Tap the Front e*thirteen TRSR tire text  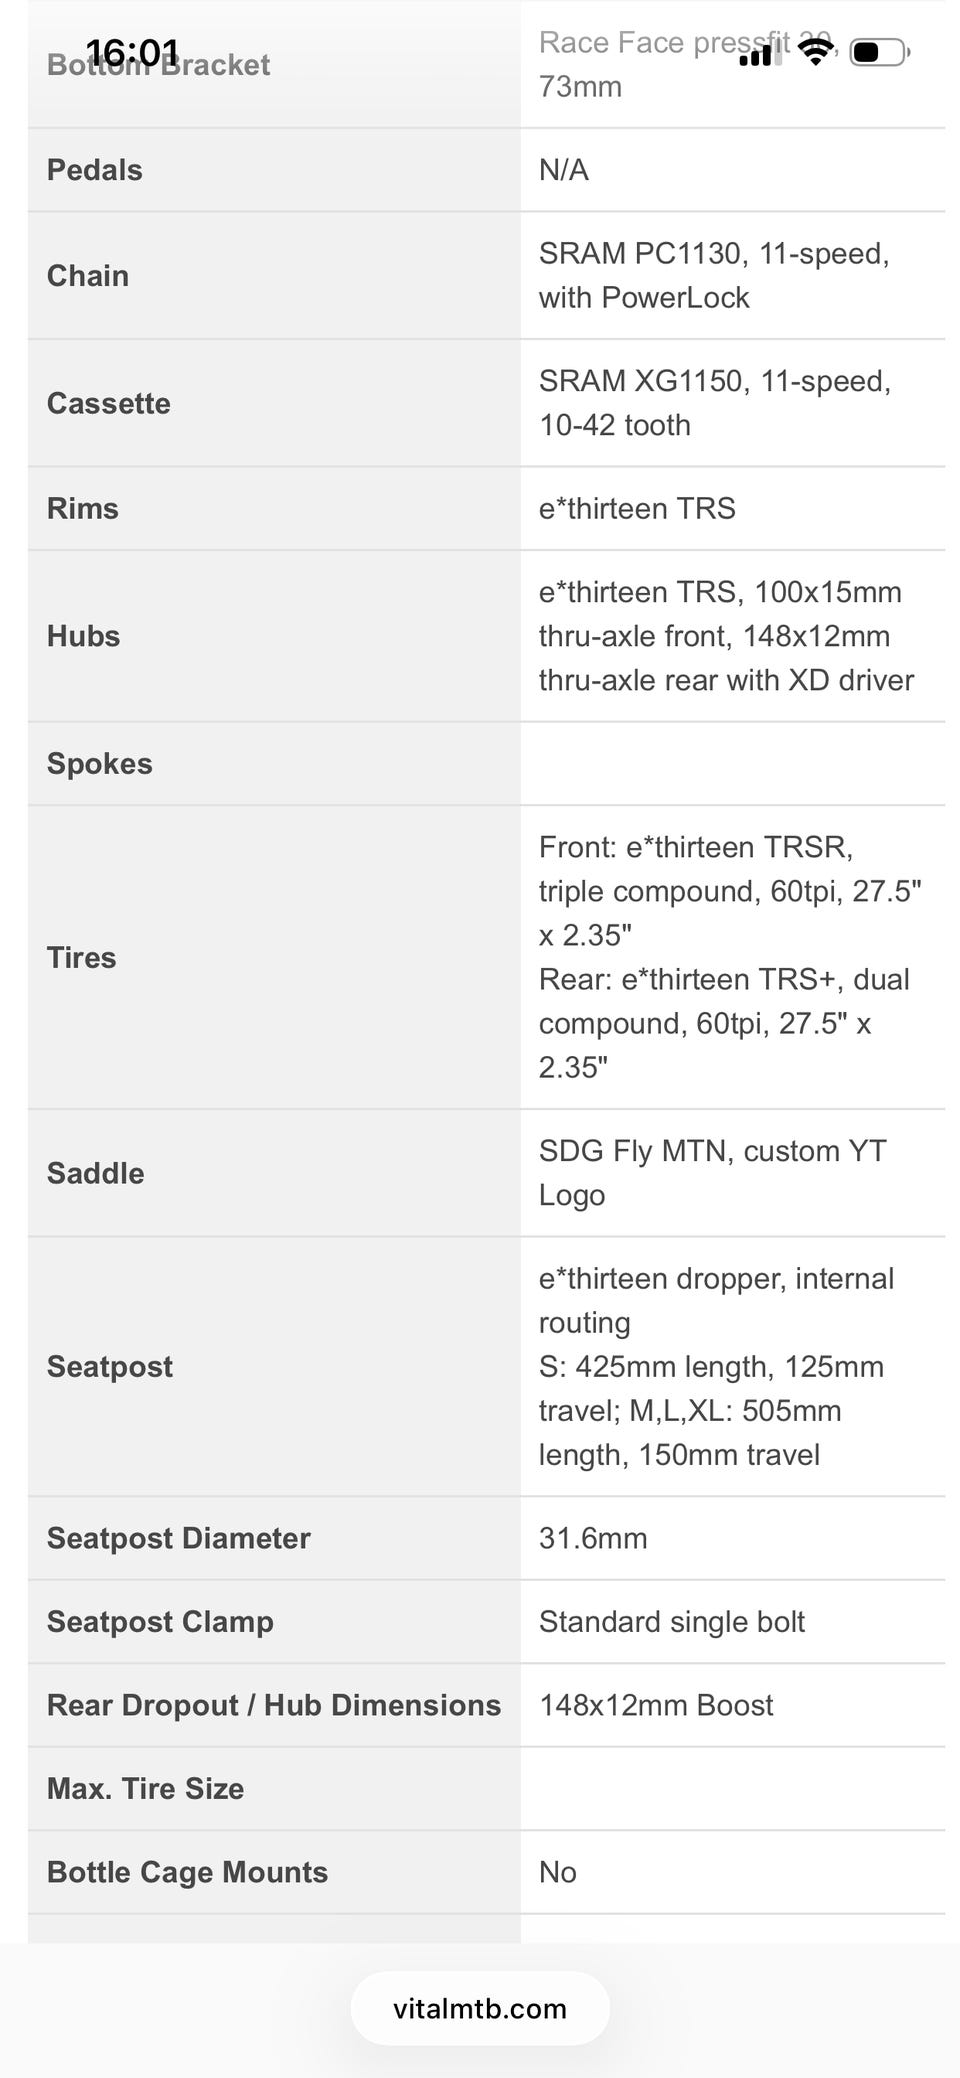coord(730,891)
